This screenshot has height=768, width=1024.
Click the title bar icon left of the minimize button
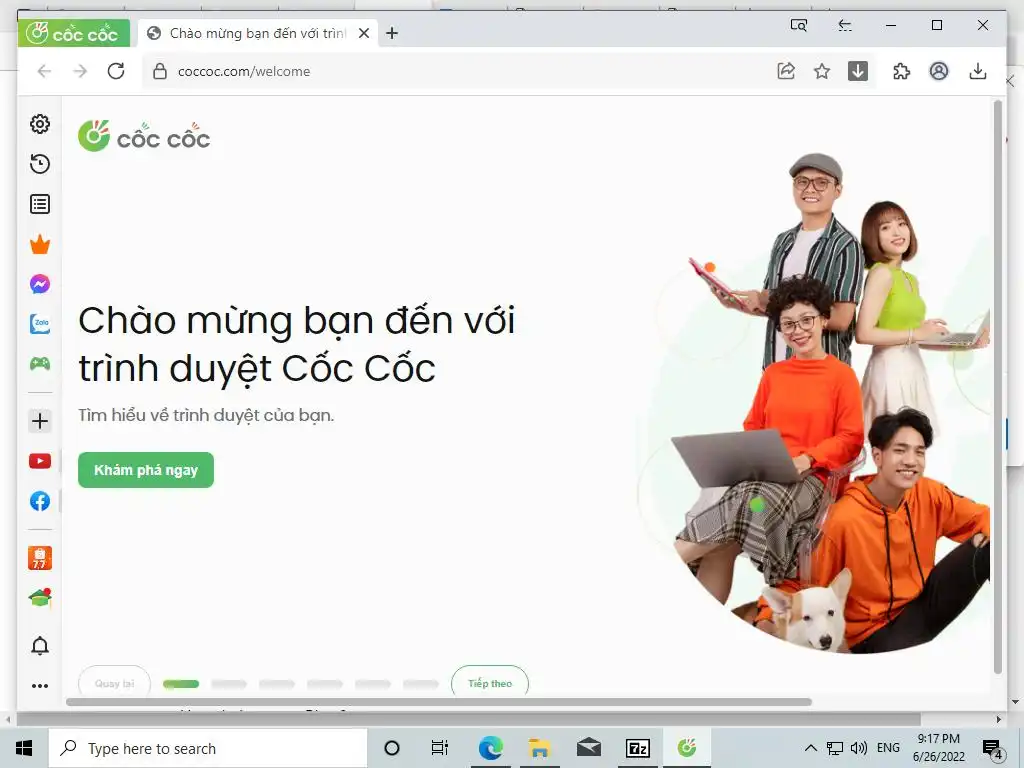point(845,25)
